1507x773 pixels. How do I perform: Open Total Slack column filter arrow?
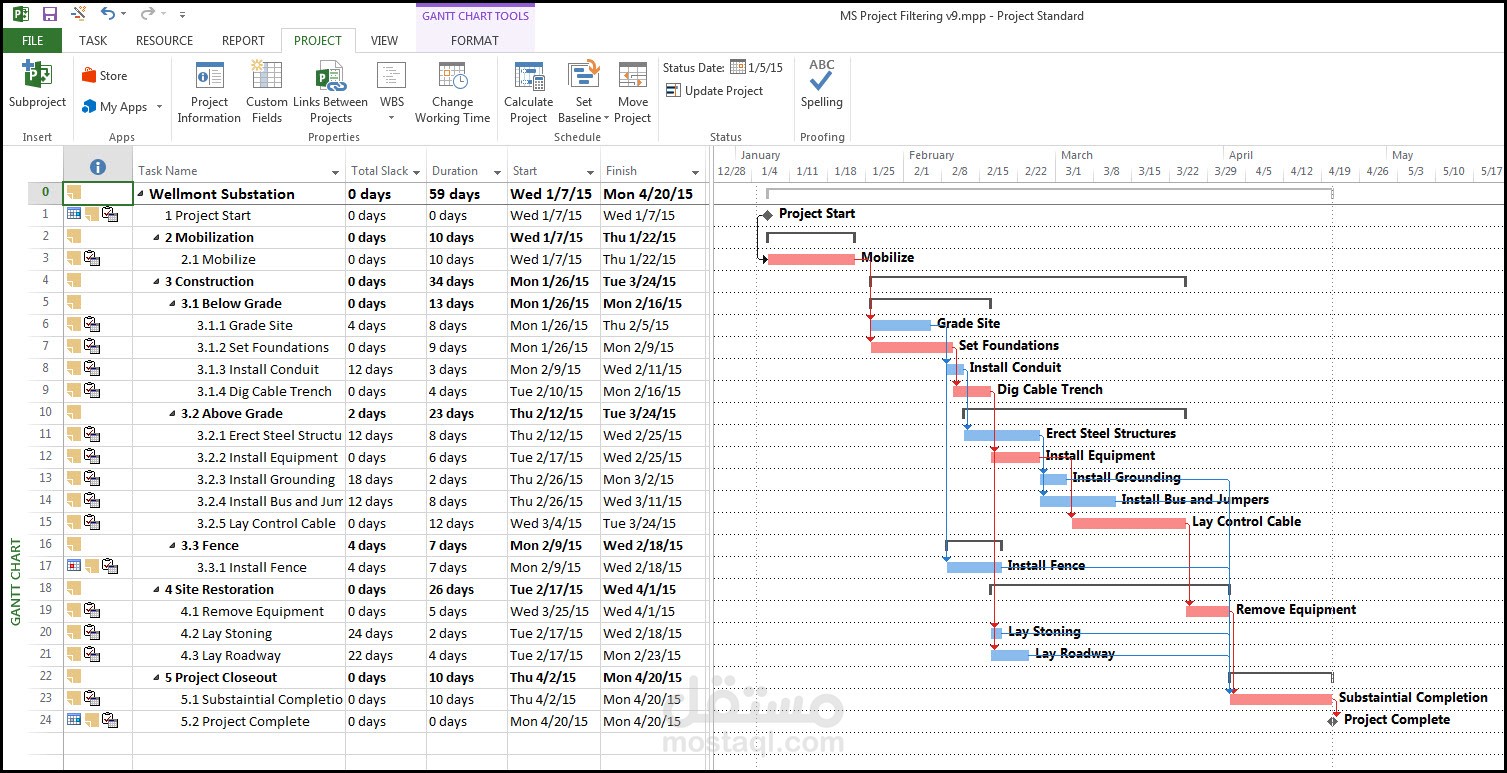(x=415, y=172)
